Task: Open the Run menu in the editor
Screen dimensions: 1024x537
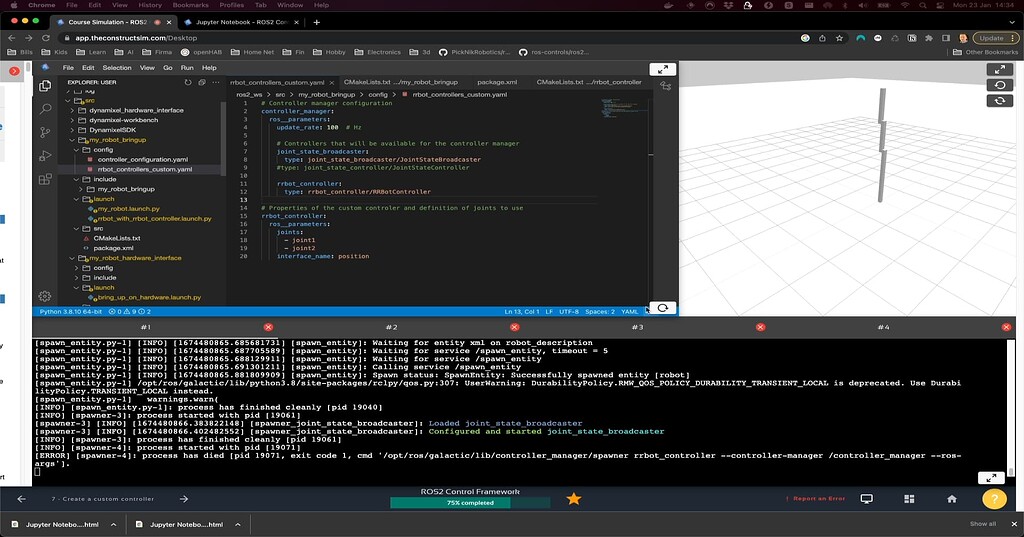Action: pos(187,67)
